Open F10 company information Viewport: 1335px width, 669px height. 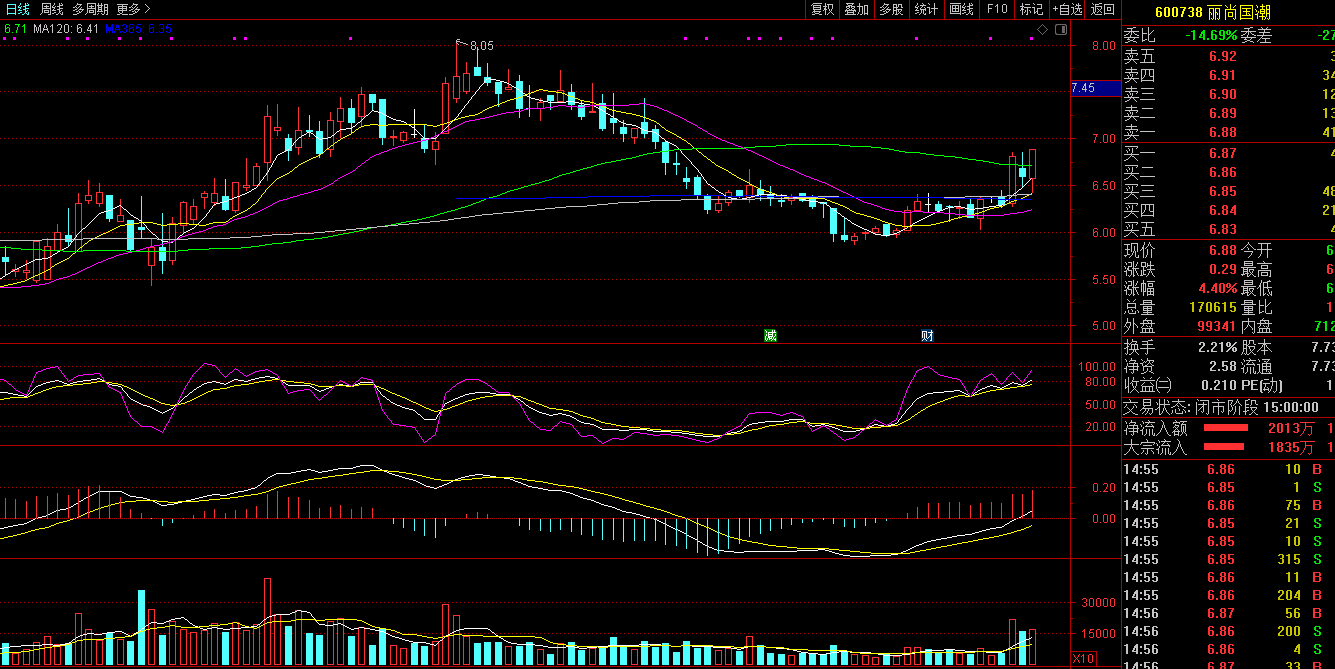pos(996,9)
